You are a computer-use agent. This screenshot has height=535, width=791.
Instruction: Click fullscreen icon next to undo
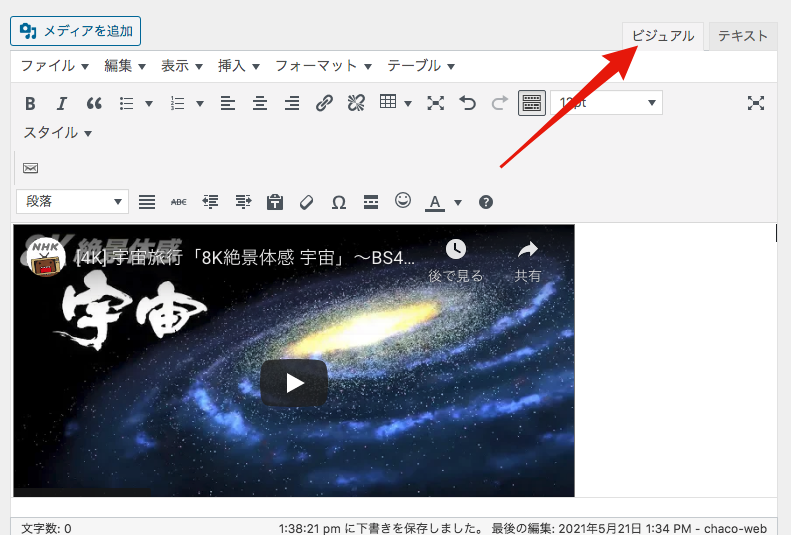(x=435, y=103)
